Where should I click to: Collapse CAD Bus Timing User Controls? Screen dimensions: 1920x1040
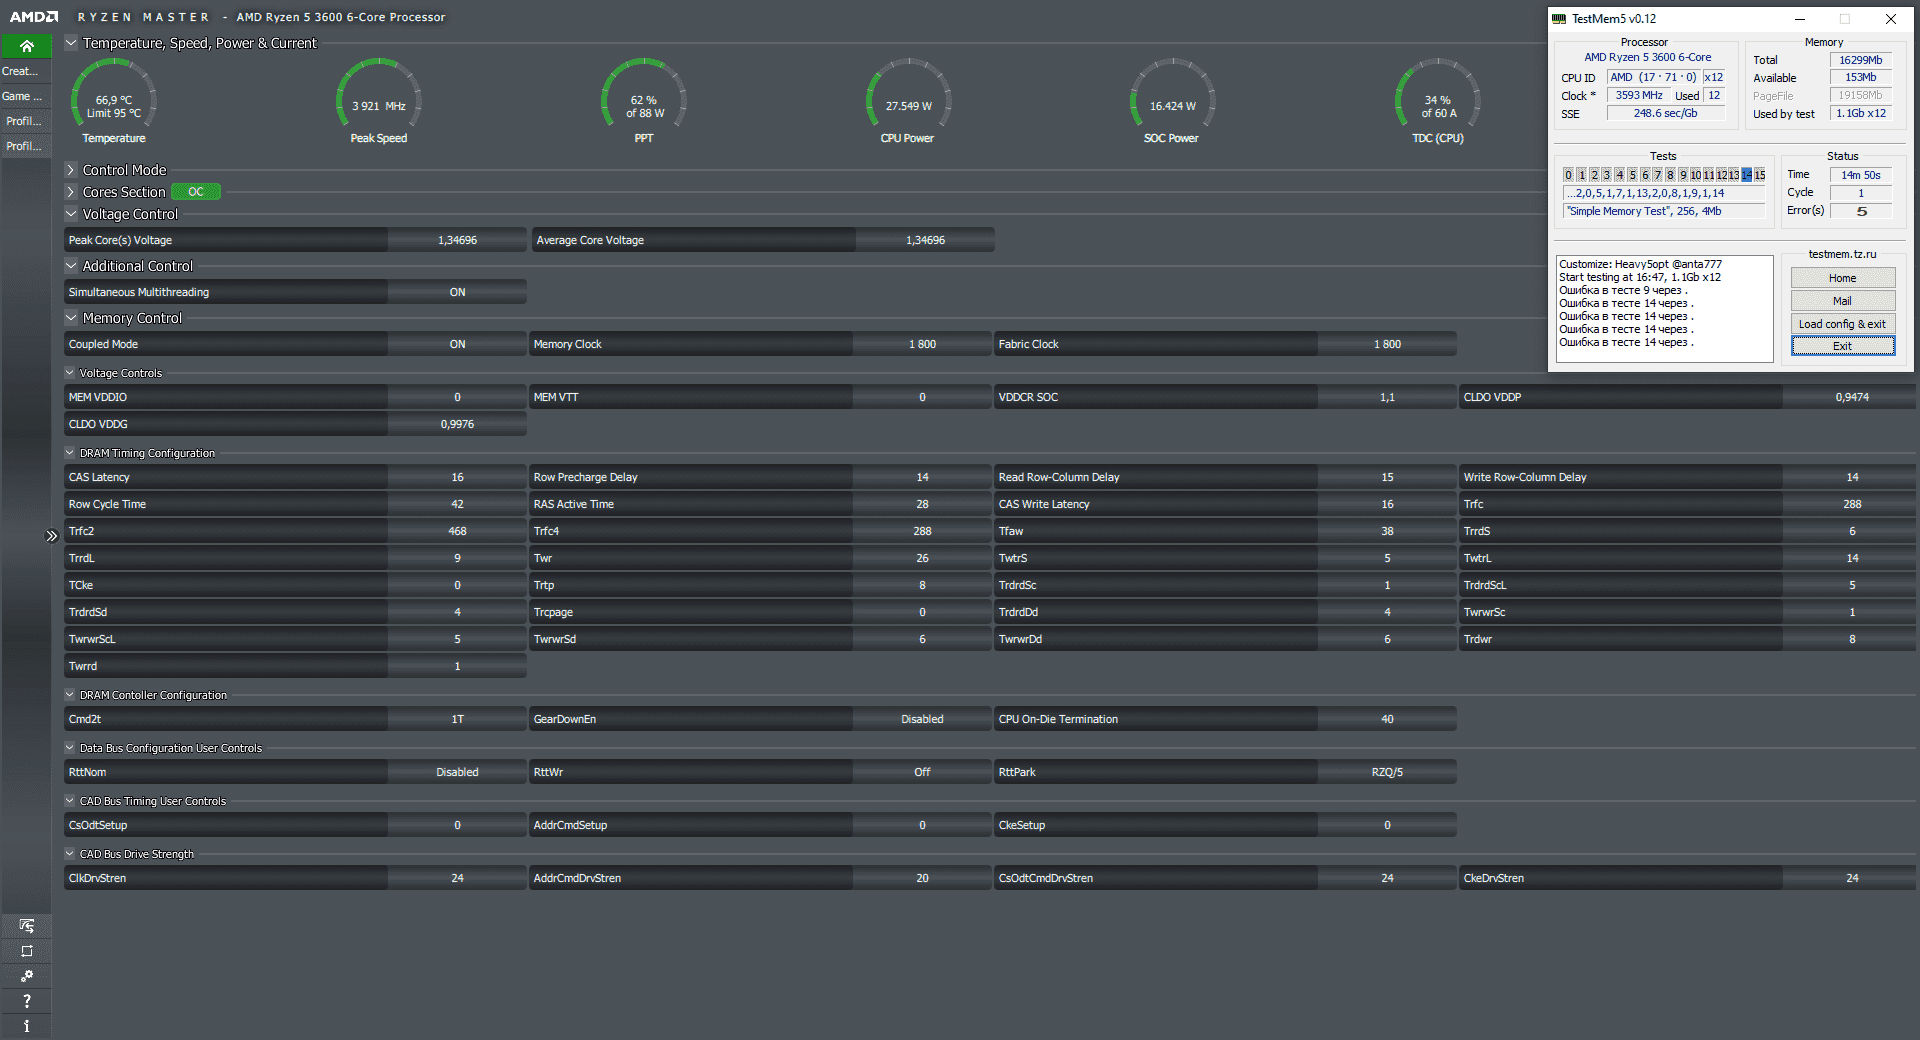[70, 801]
